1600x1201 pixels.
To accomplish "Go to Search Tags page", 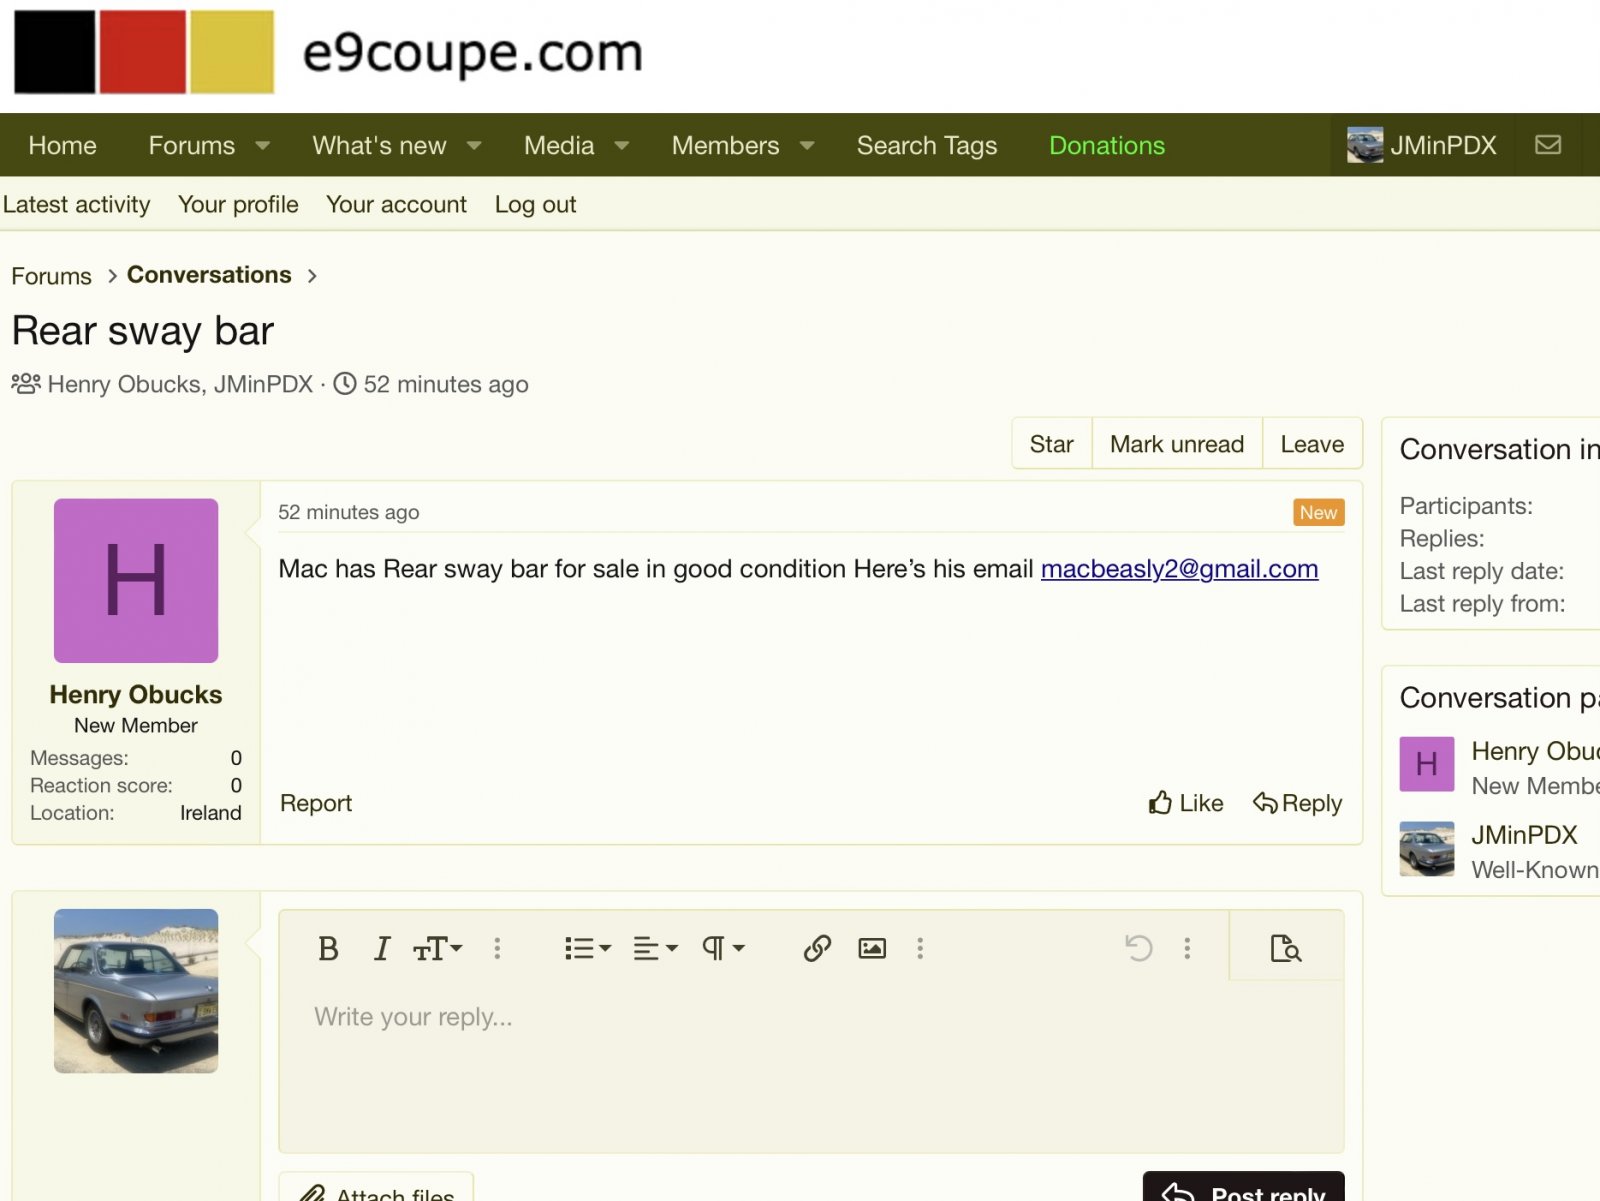I will coord(926,145).
